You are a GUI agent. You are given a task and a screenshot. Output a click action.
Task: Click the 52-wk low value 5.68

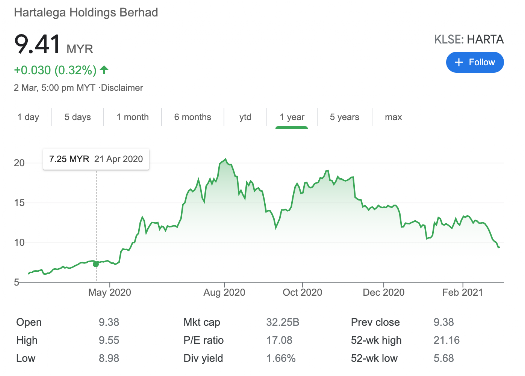pyautogui.click(x=444, y=358)
